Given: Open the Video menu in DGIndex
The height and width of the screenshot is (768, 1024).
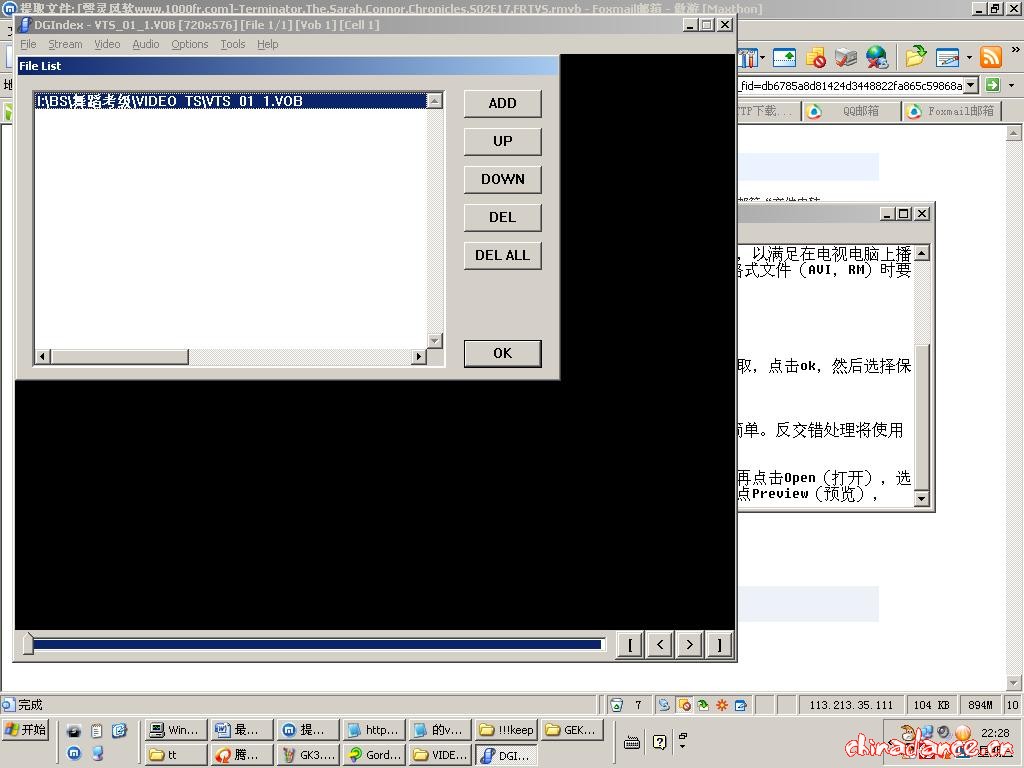Looking at the screenshot, I should (107, 44).
